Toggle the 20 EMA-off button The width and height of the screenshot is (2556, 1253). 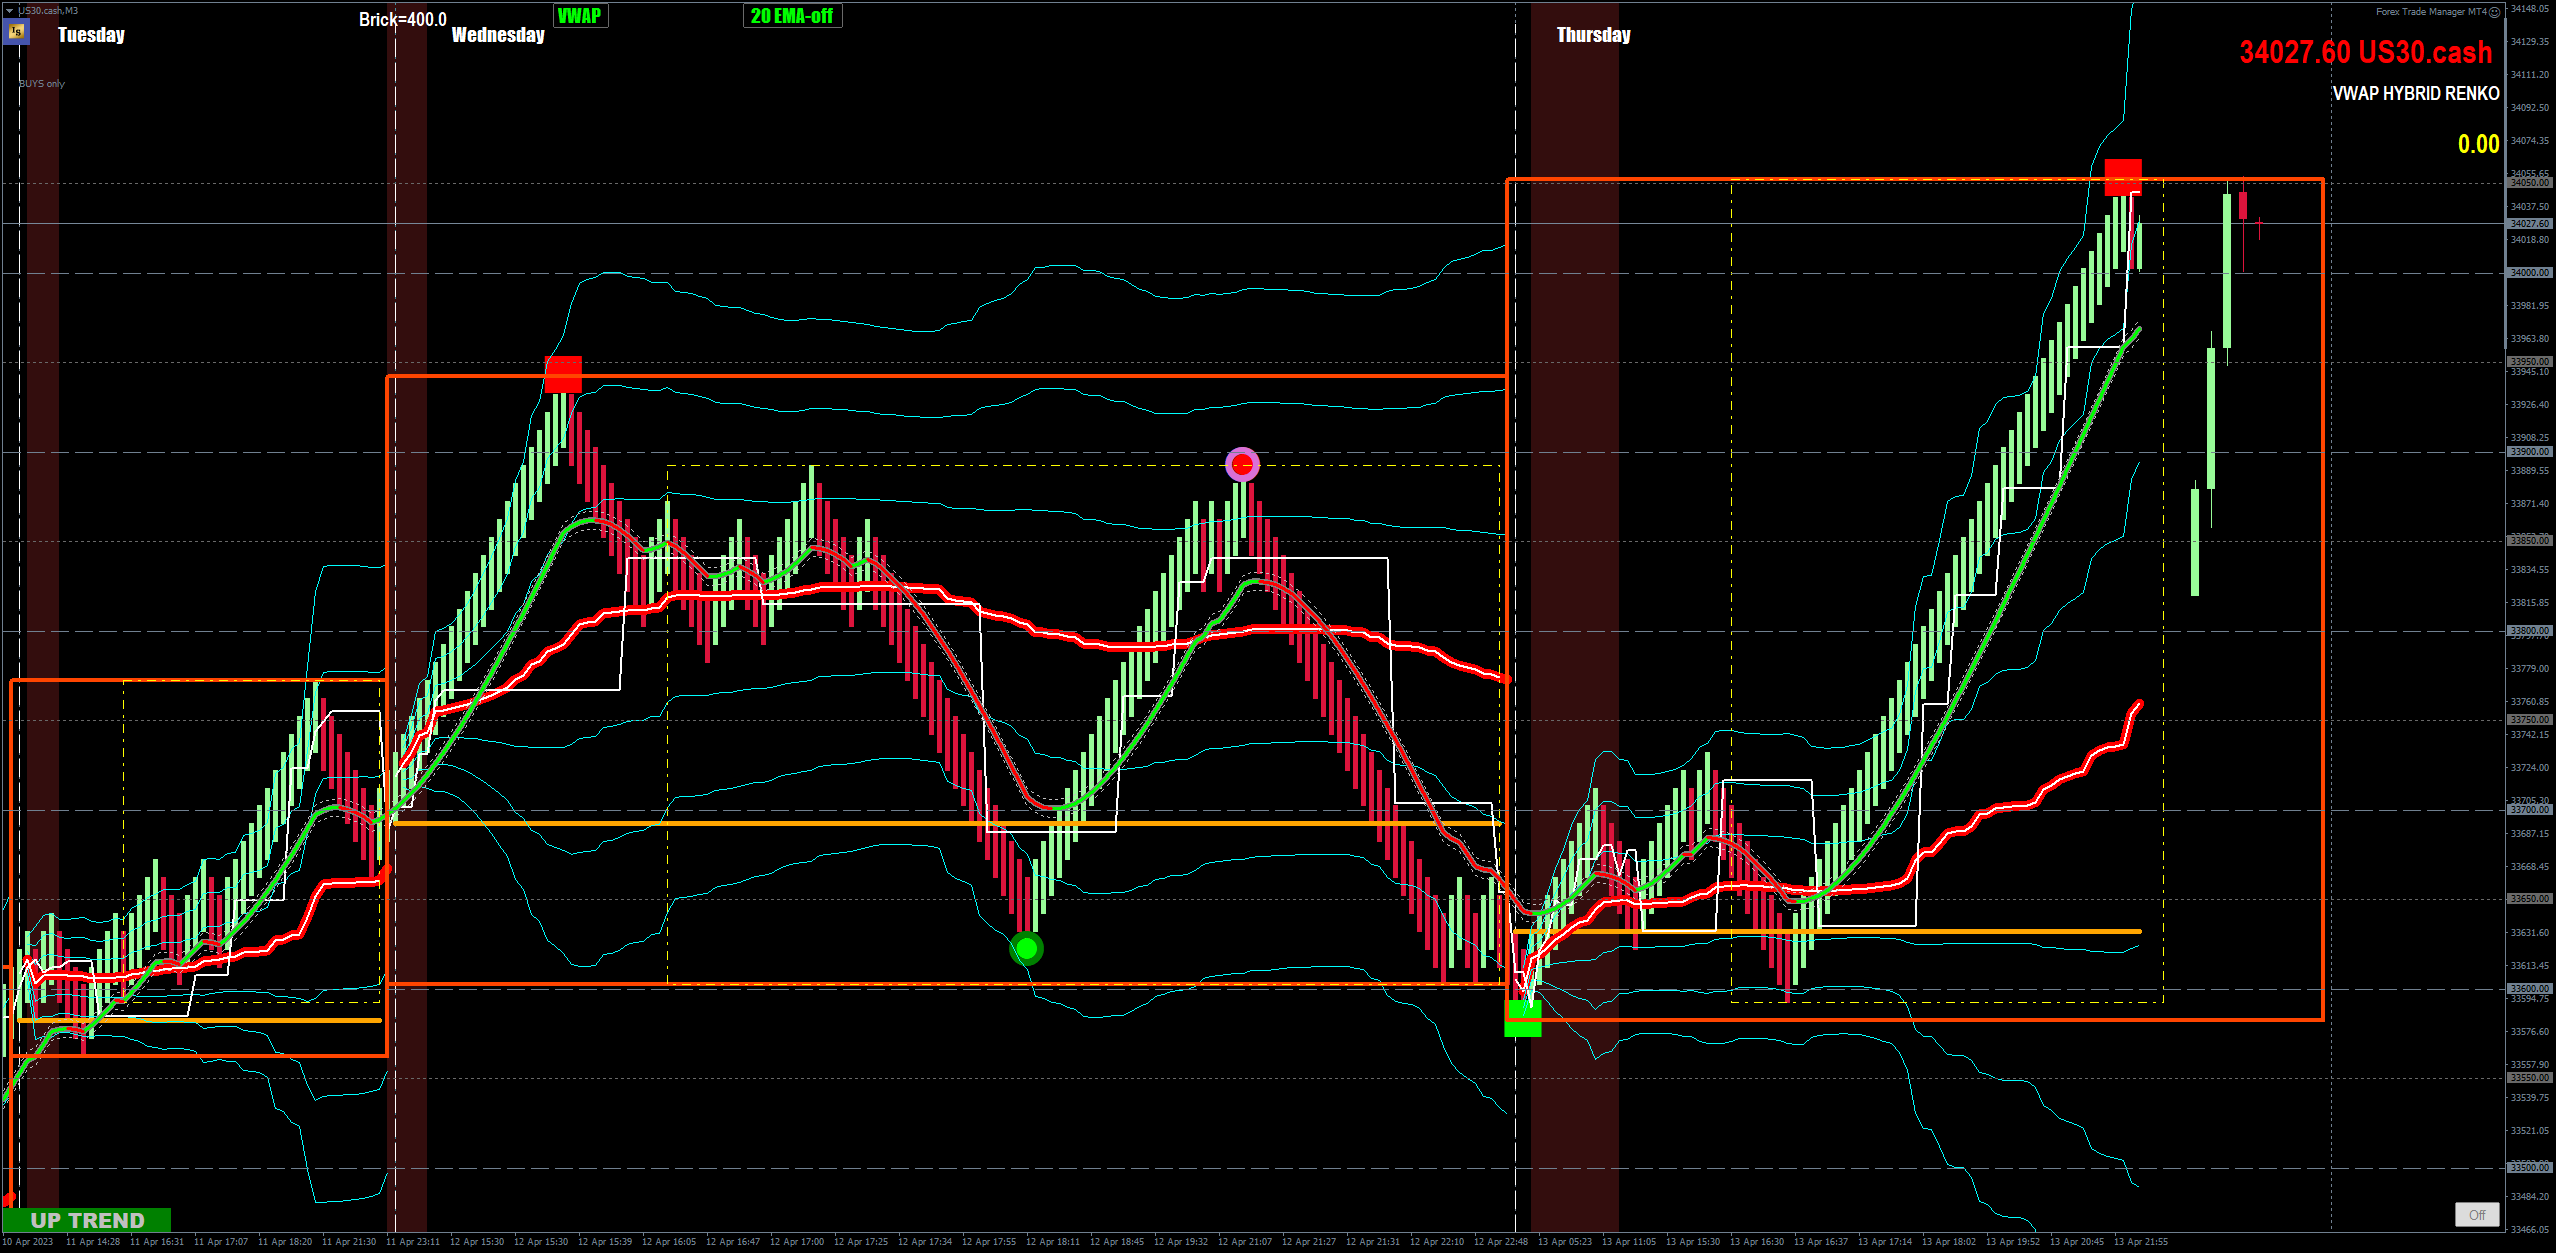pos(791,16)
